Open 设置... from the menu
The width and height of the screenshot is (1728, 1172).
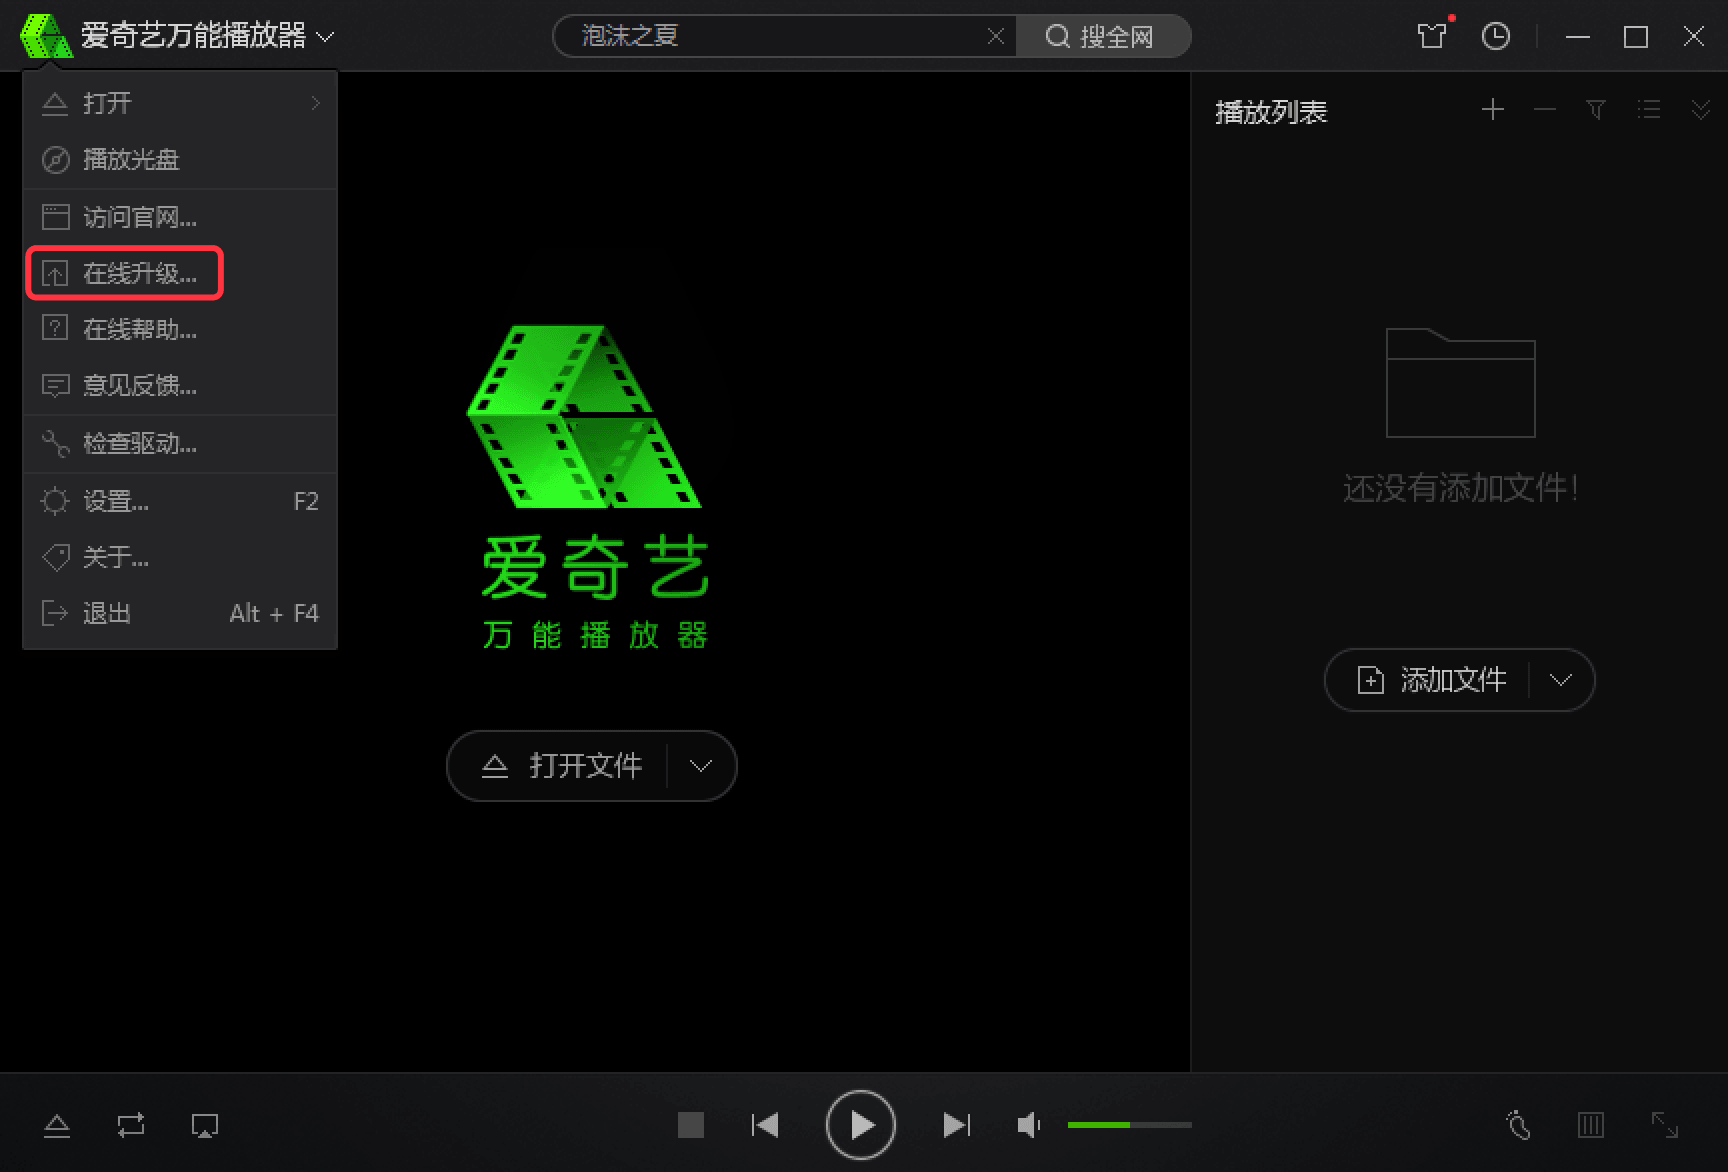[x=180, y=501]
